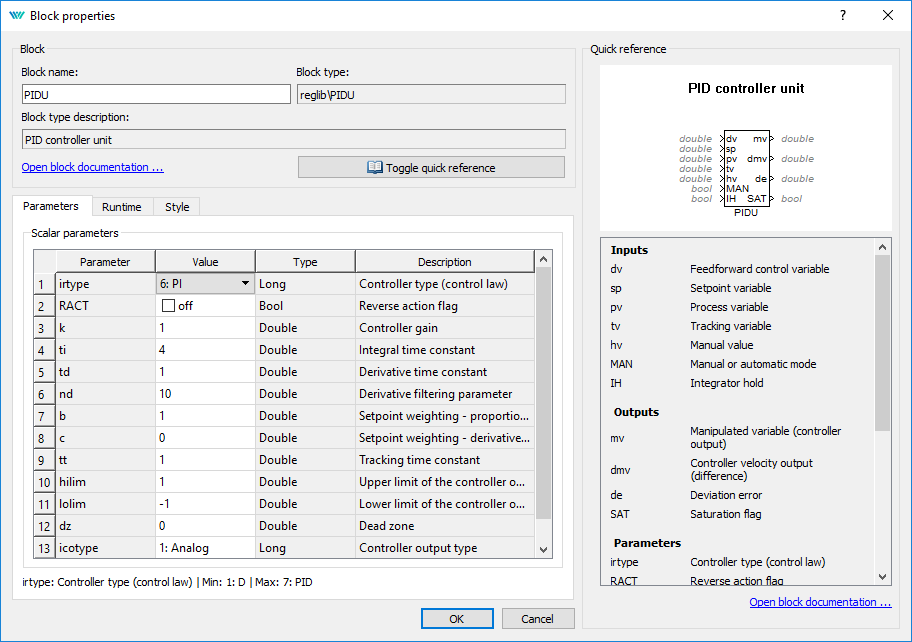
Task: Toggle the RACT reverse action checkbox
Action: pyautogui.click(x=168, y=306)
